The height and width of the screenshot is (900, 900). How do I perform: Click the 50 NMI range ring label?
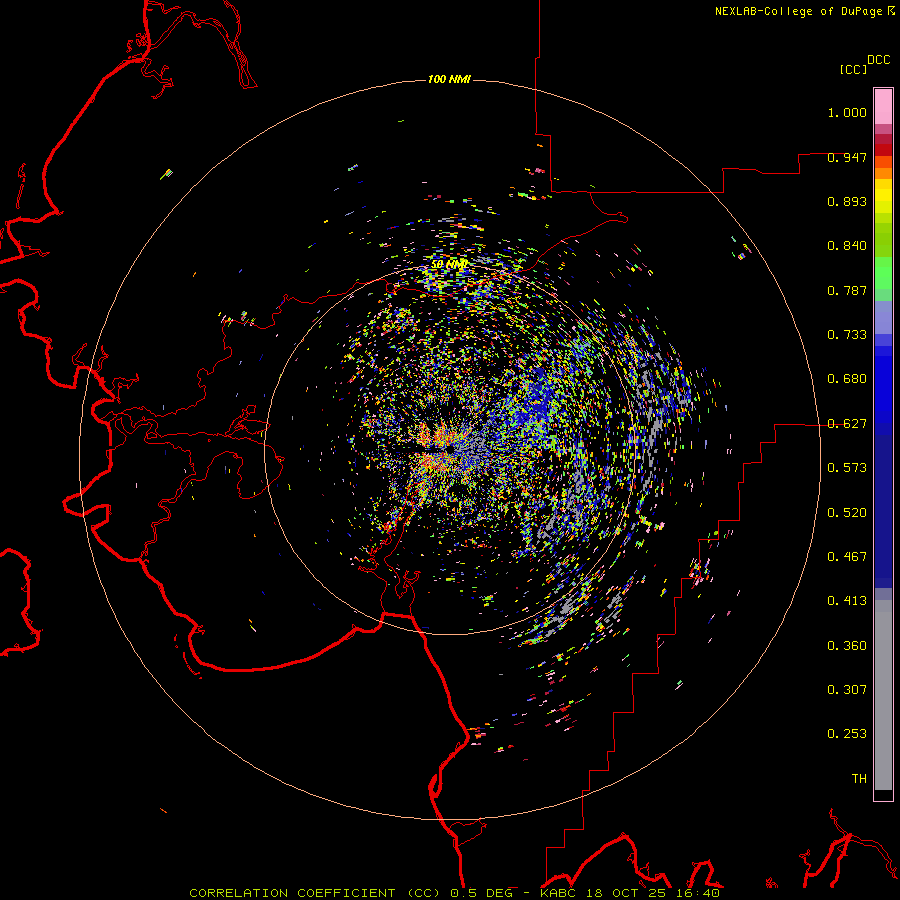click(x=449, y=265)
